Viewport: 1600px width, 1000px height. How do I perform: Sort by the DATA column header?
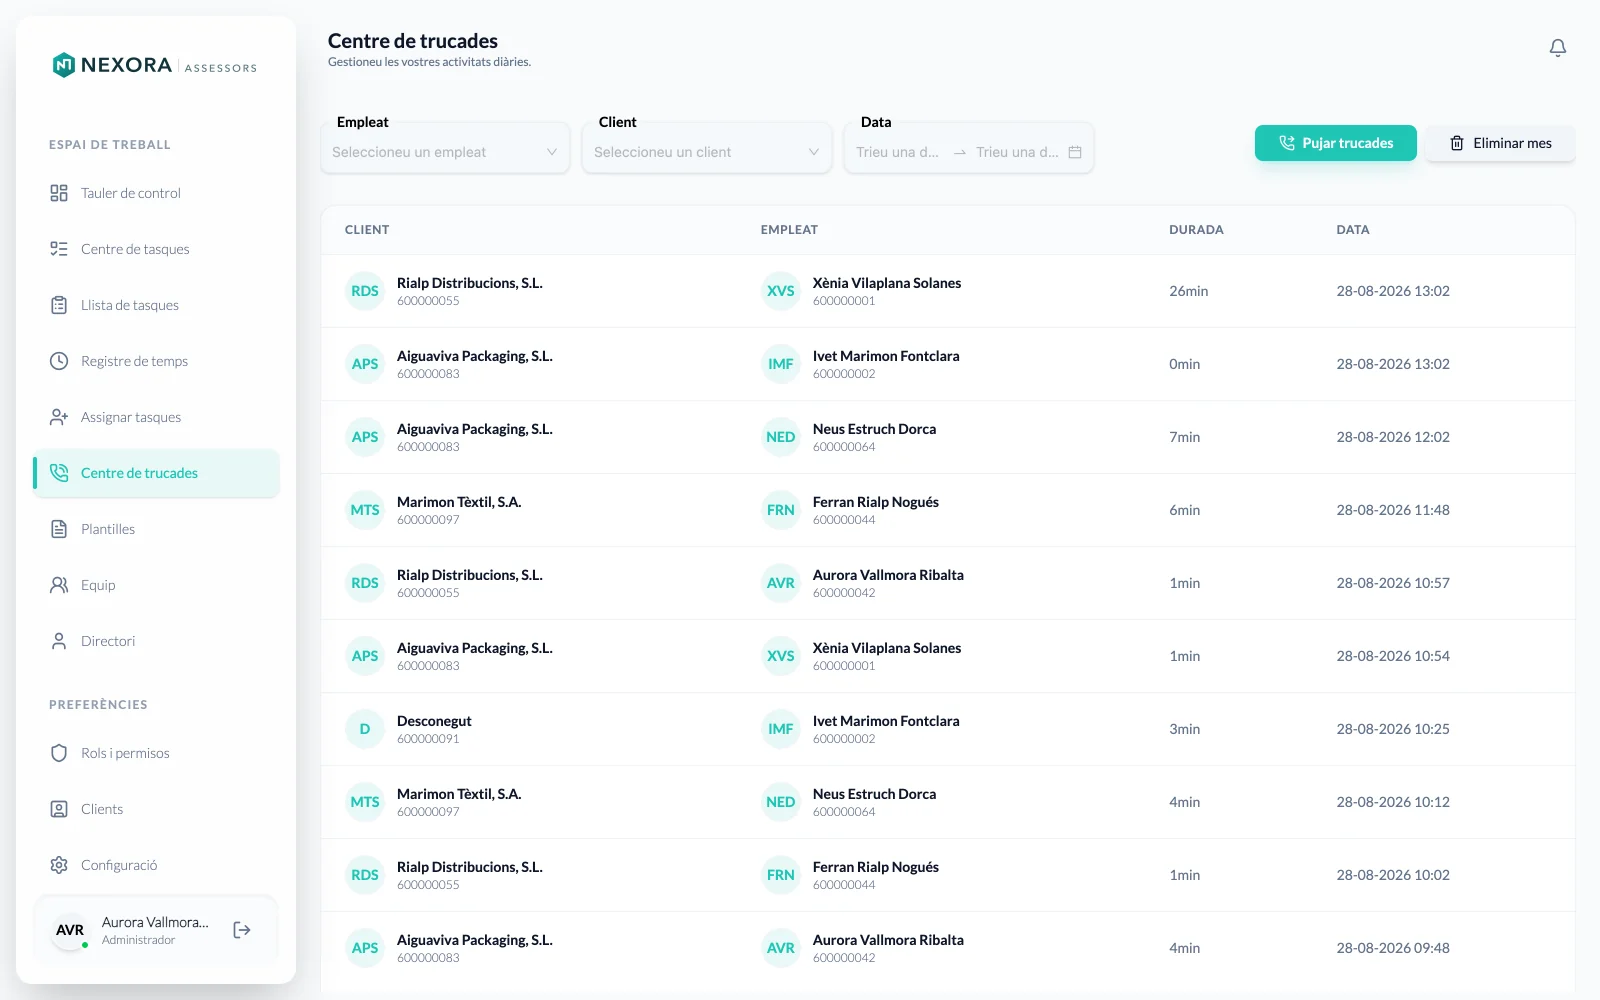(x=1353, y=230)
